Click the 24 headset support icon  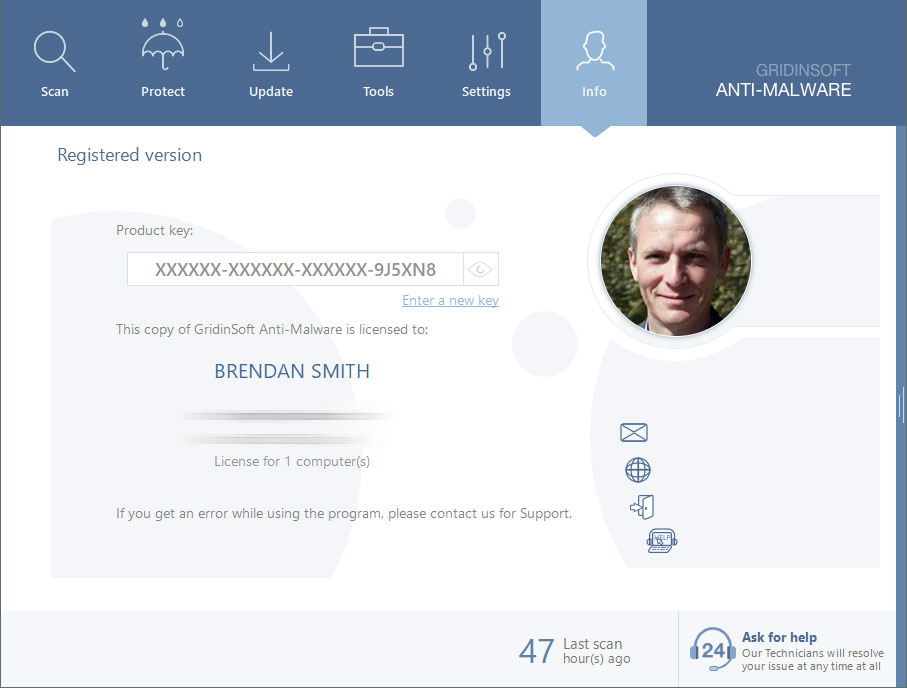(x=712, y=650)
